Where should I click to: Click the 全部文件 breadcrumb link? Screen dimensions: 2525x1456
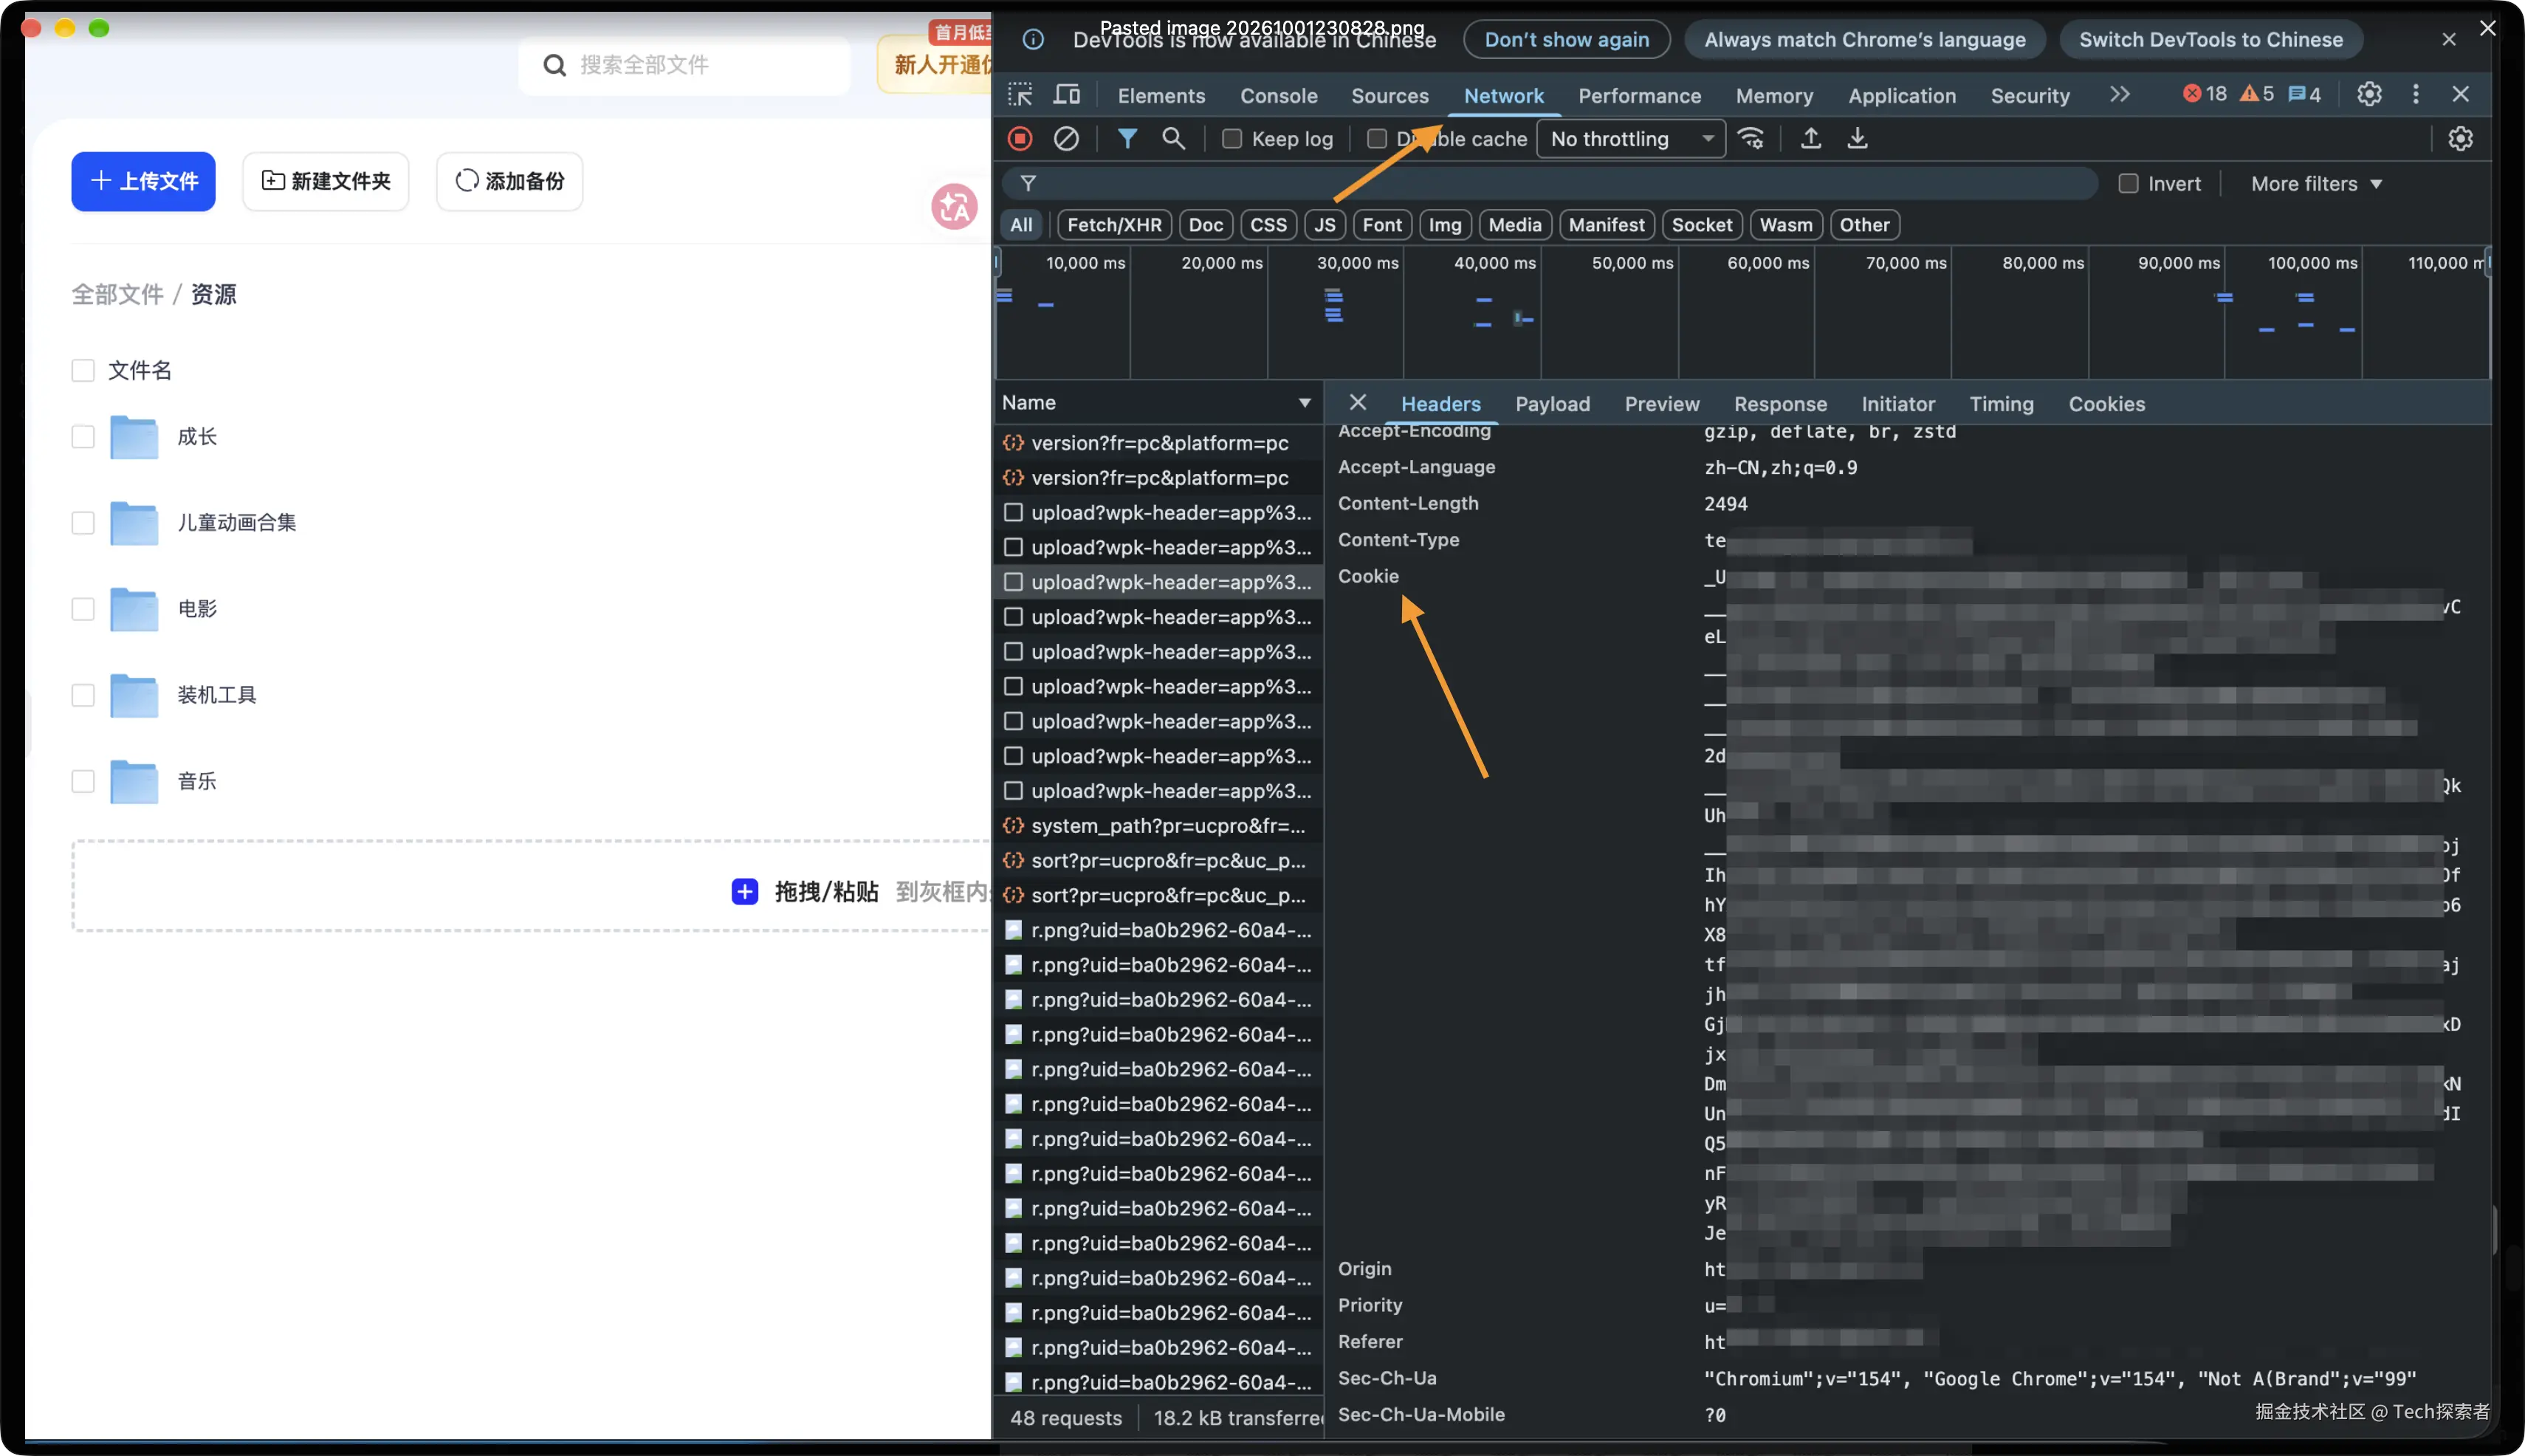(117, 294)
